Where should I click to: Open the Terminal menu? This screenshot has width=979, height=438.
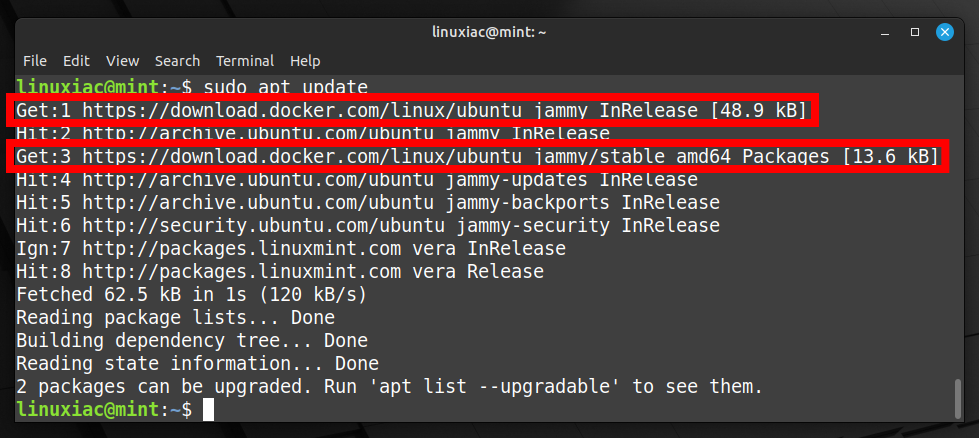pyautogui.click(x=245, y=61)
